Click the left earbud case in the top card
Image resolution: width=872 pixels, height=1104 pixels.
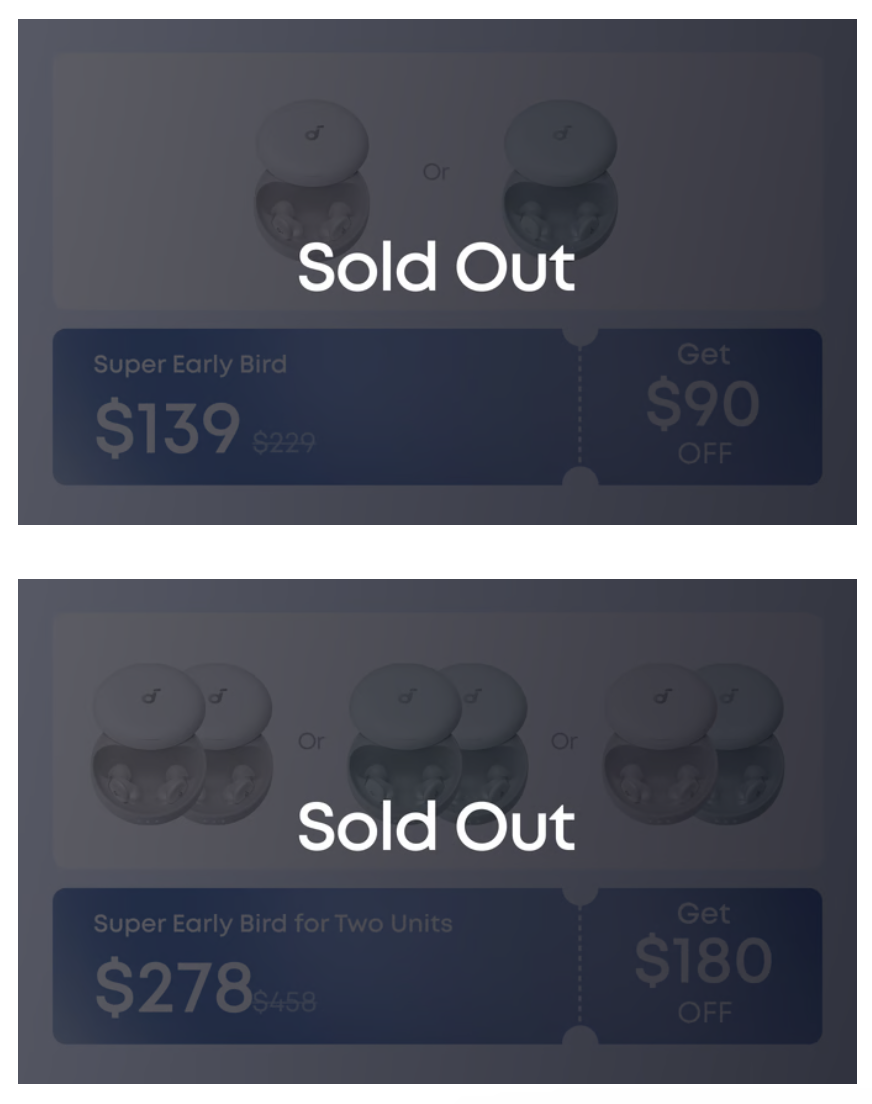[311, 182]
